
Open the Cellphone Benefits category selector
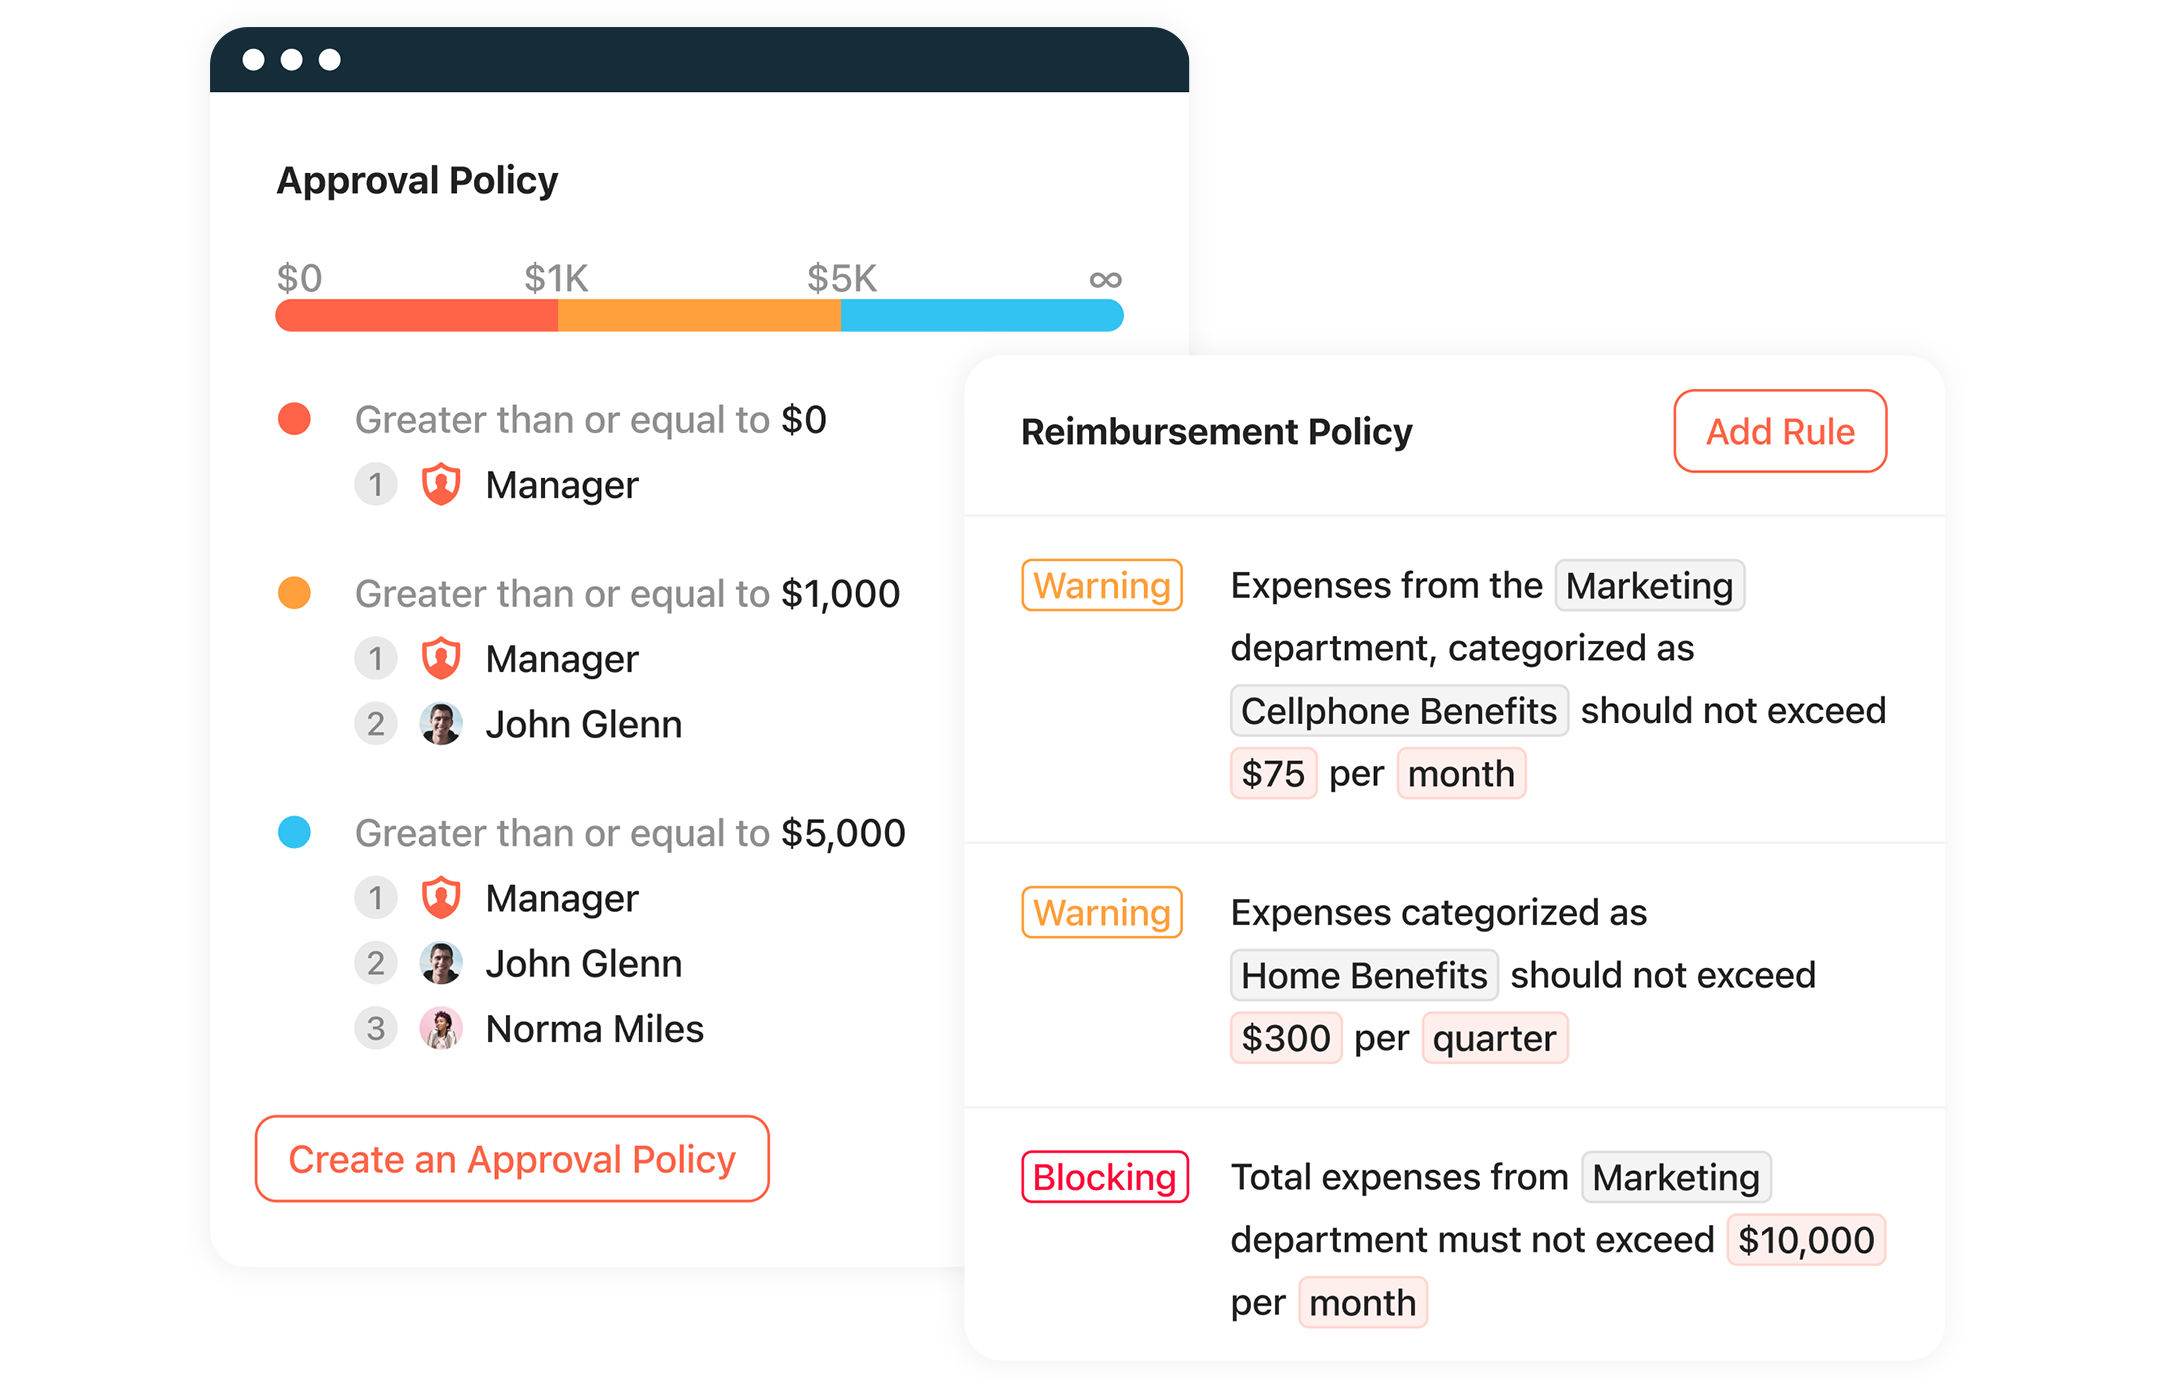click(1398, 711)
